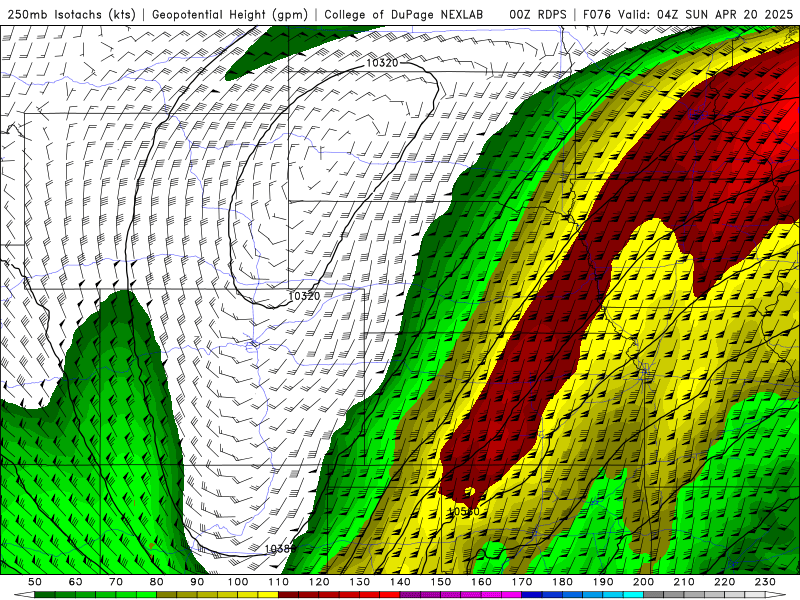Click the '250mb Isotachs (kts)' title text
Screen dimensions: 800x600
[71, 14]
